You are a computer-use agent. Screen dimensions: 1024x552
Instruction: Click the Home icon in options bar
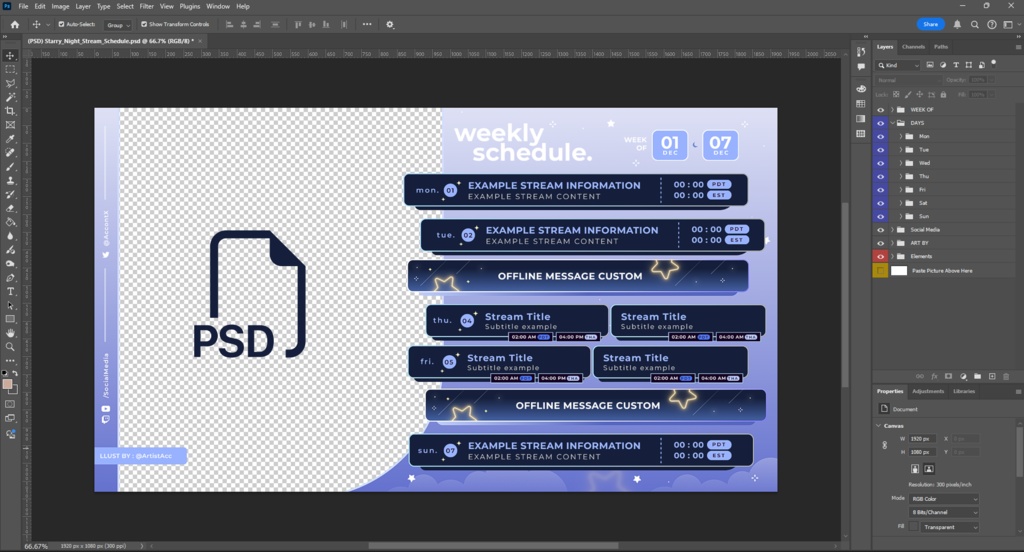15,24
